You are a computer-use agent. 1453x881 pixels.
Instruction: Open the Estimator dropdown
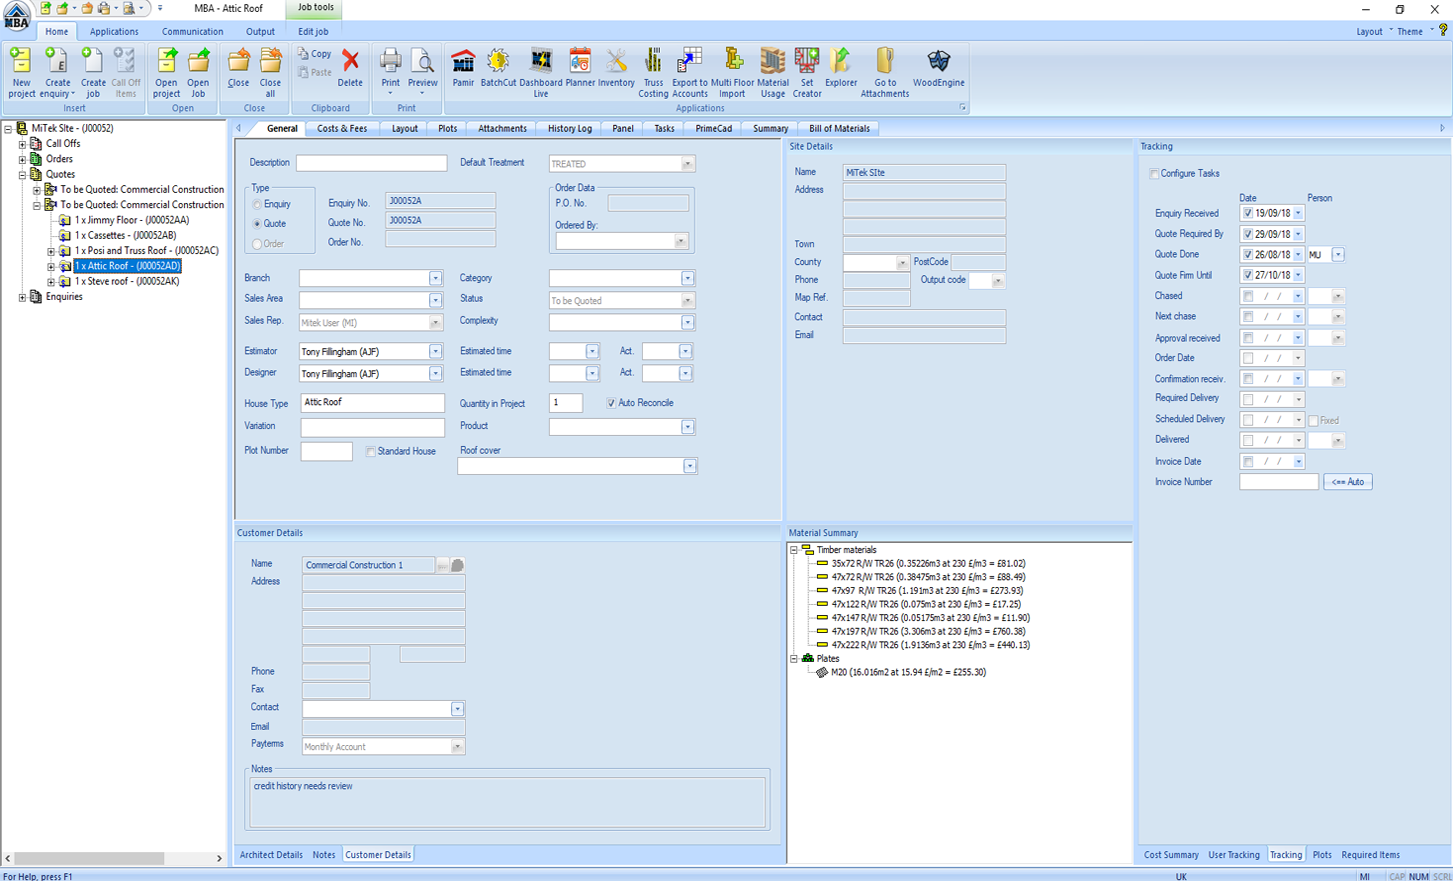point(435,351)
